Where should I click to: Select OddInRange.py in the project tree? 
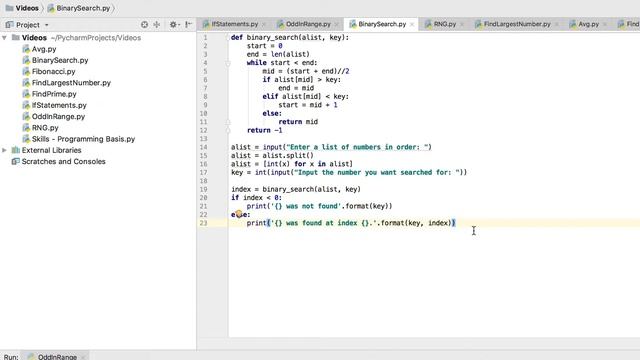click(58, 117)
